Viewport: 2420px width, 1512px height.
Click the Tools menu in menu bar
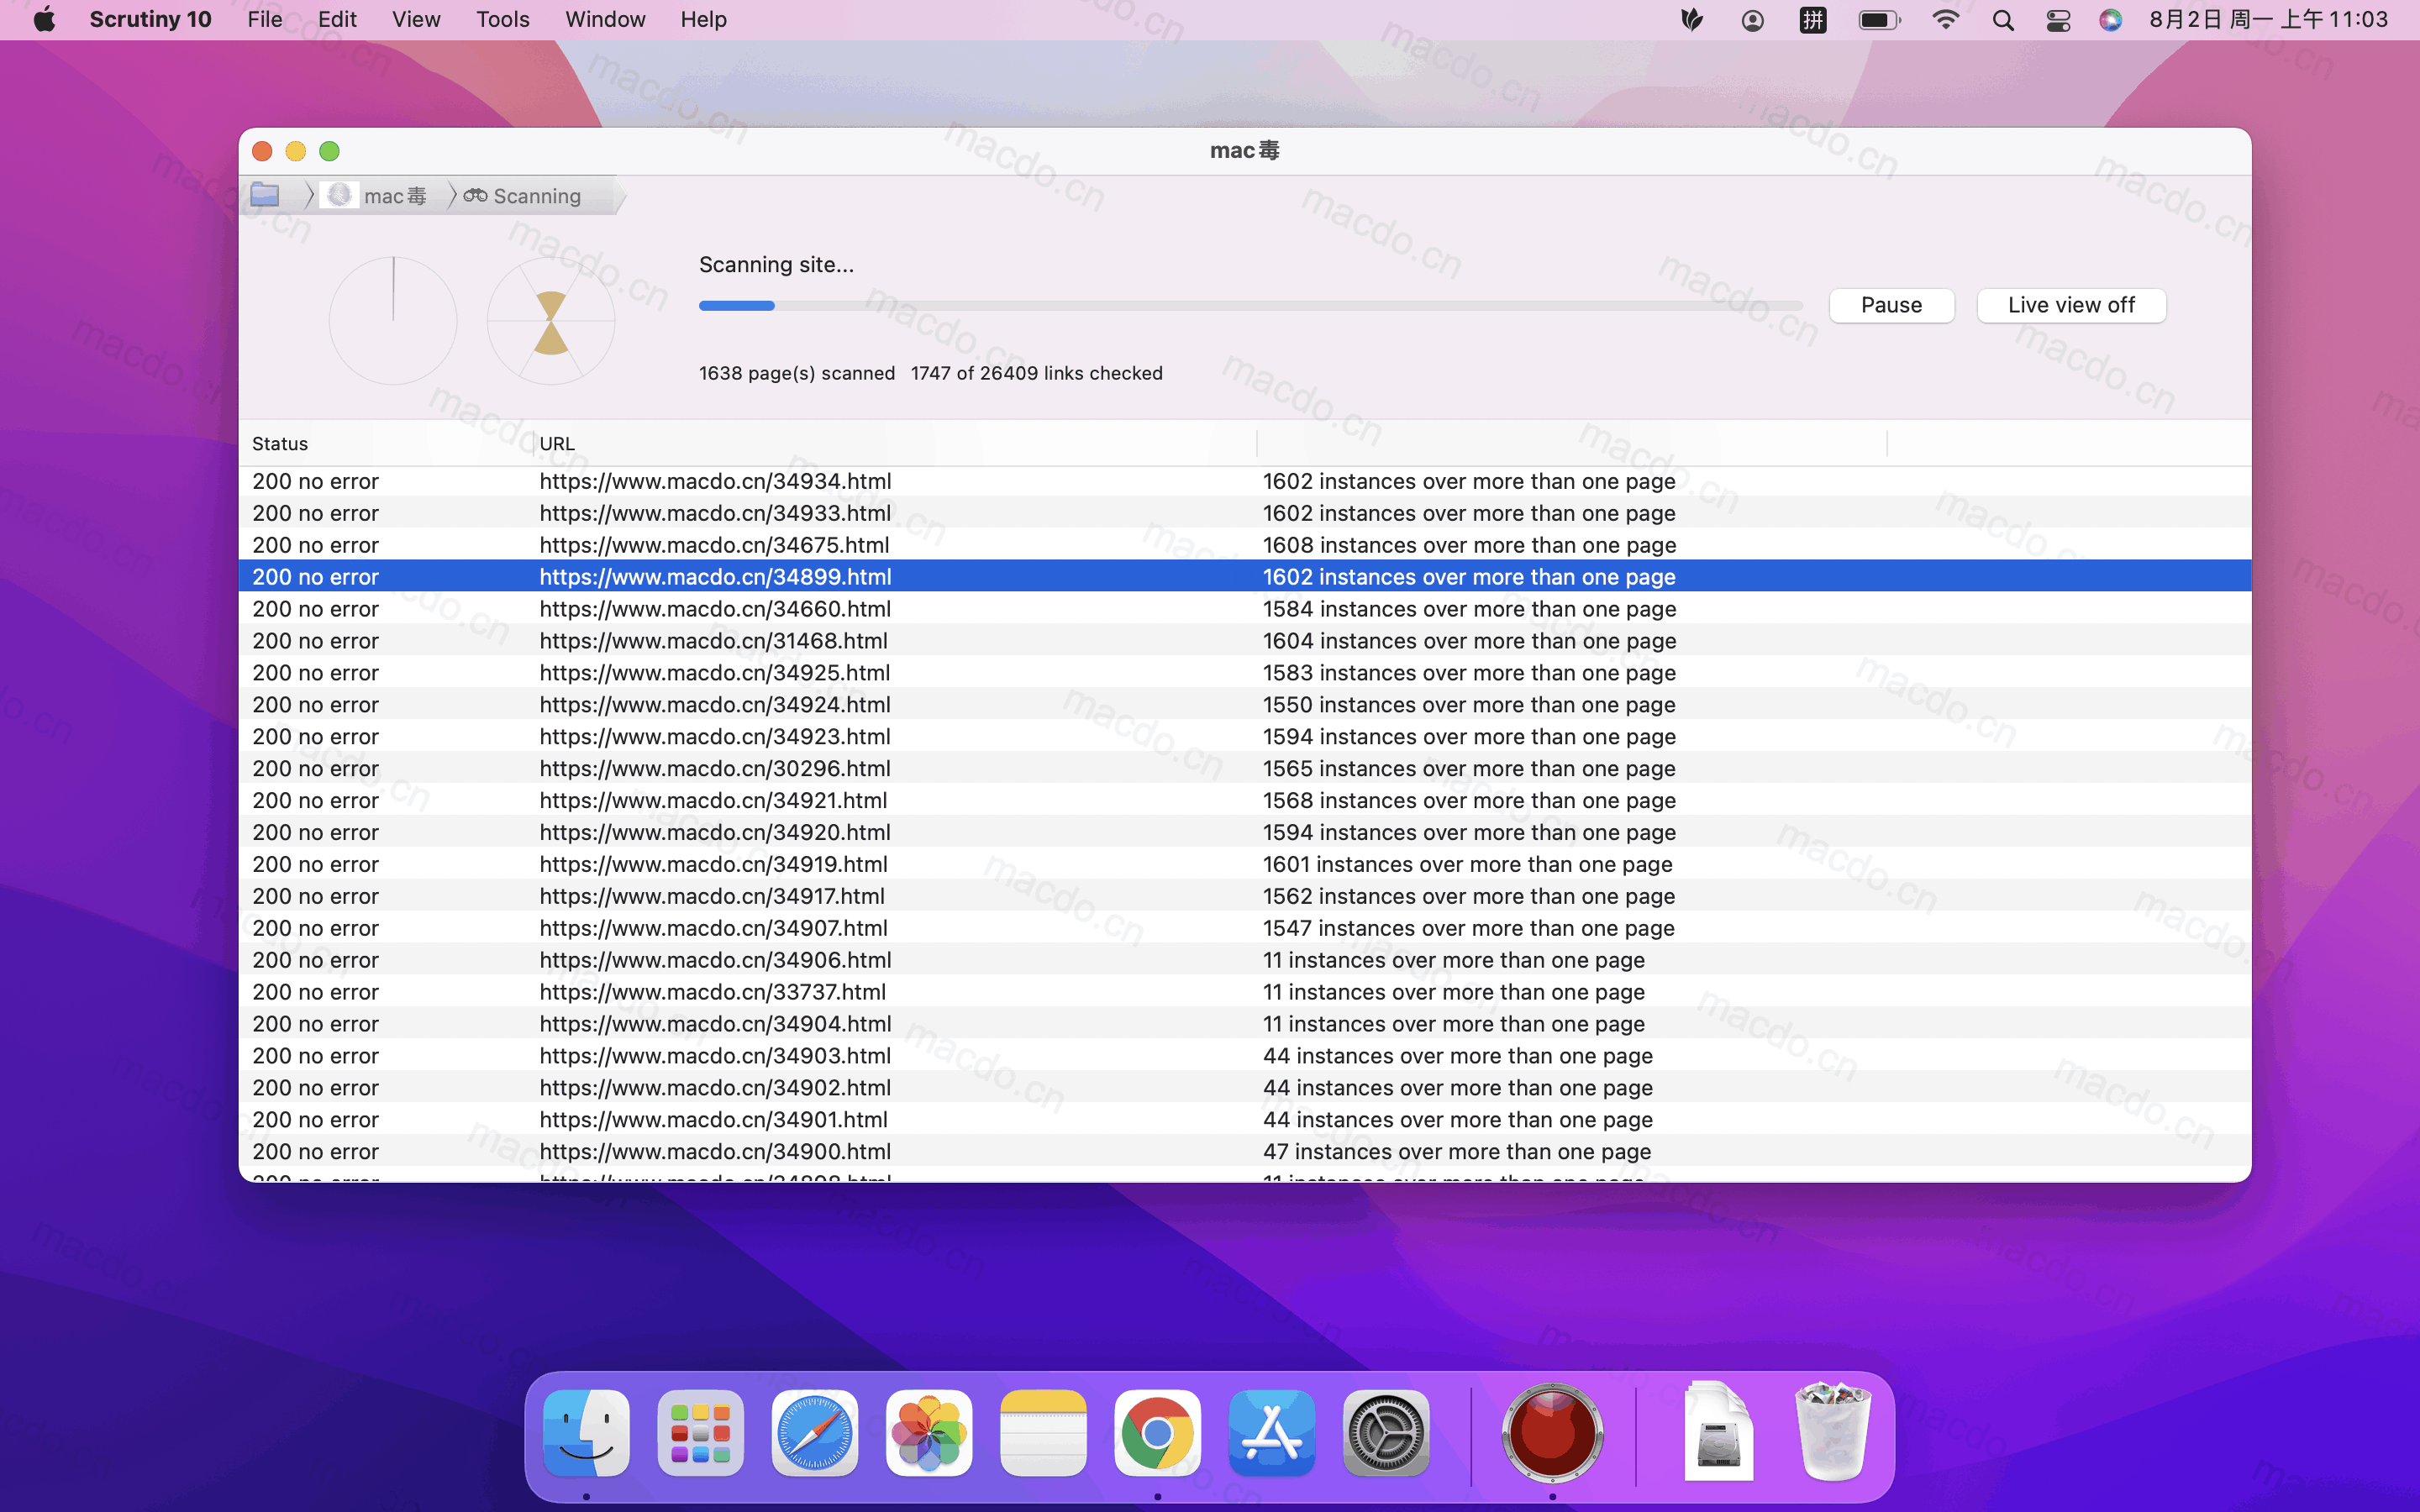point(500,18)
